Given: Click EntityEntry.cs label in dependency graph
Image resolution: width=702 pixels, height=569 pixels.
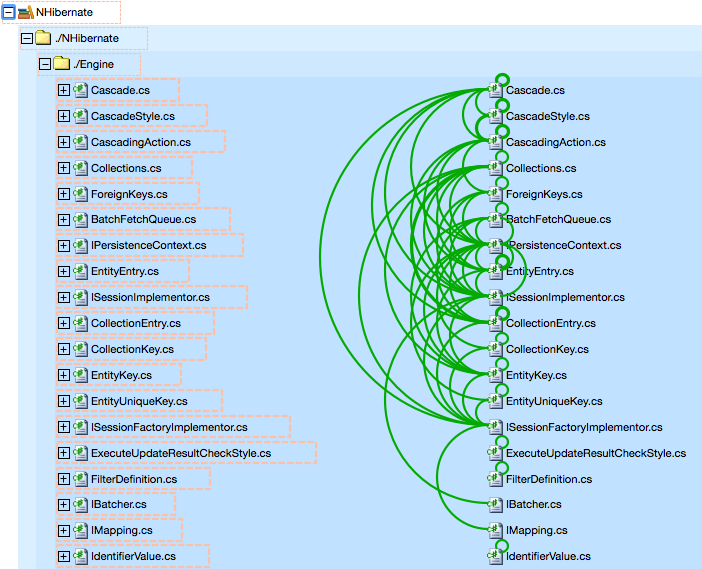Looking at the screenshot, I should pyautogui.click(x=540, y=271).
